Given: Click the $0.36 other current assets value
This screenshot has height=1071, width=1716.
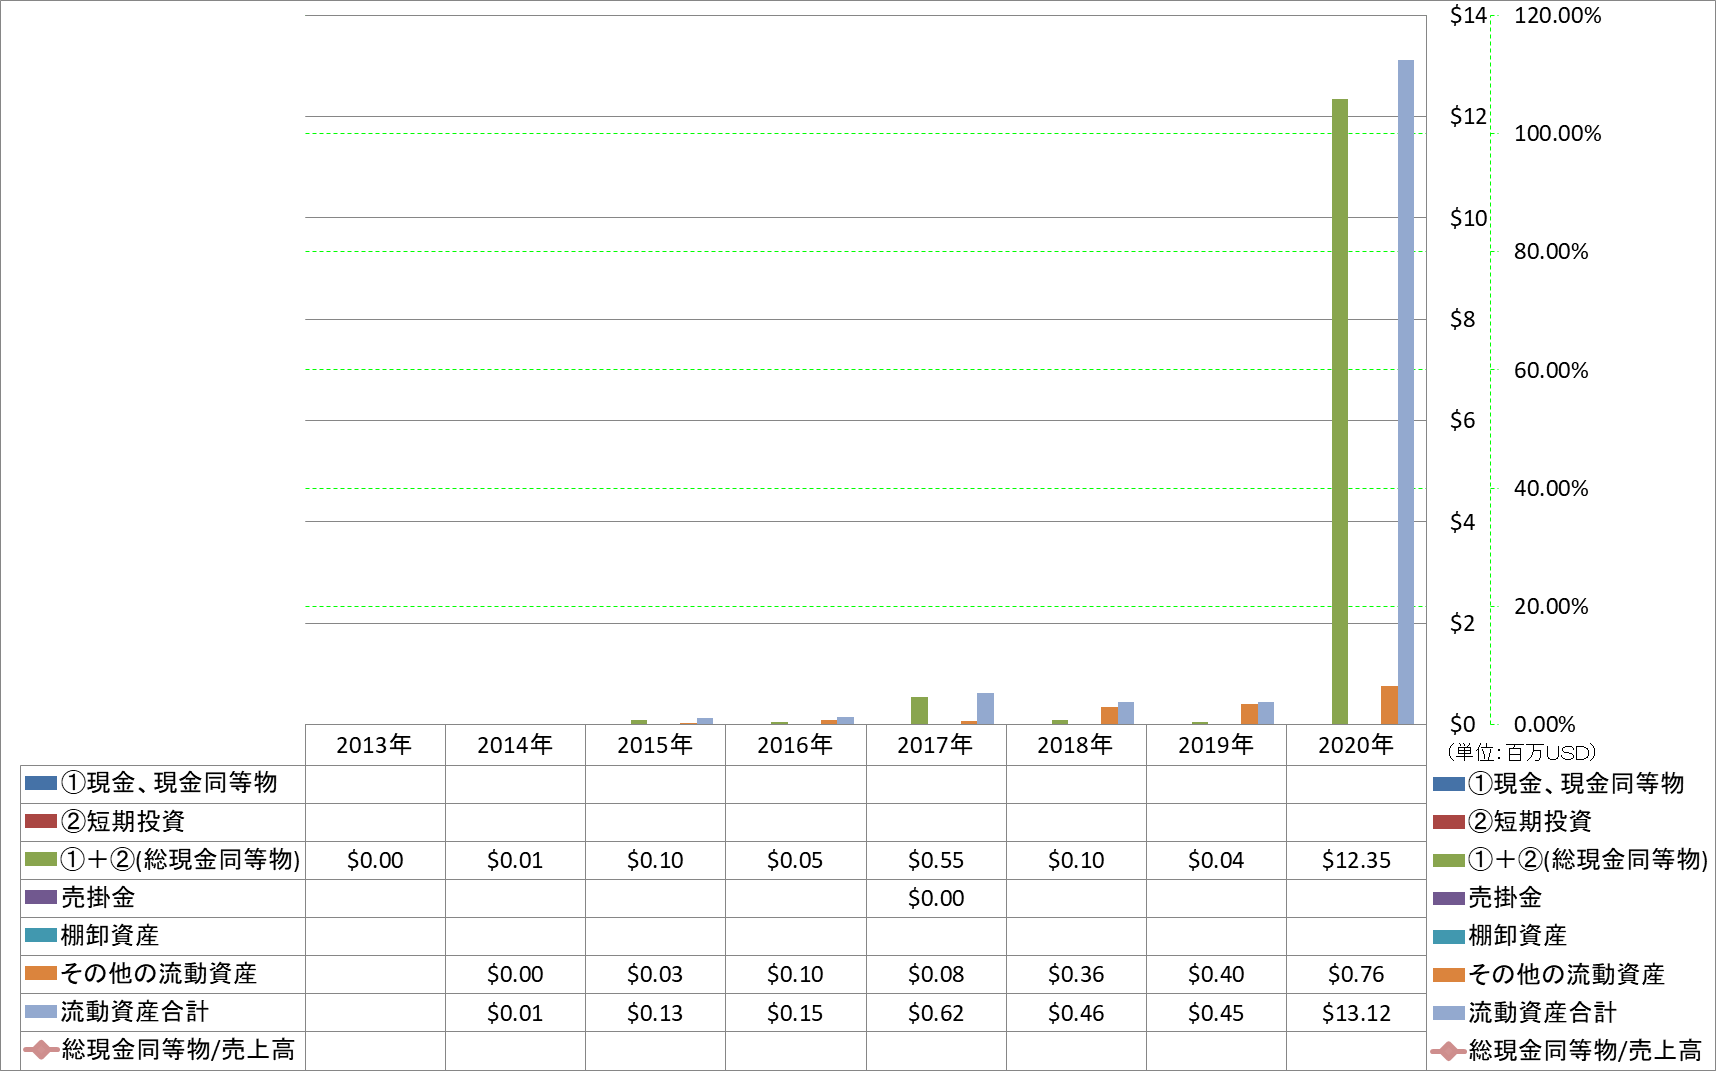Looking at the screenshot, I should 1076,974.
